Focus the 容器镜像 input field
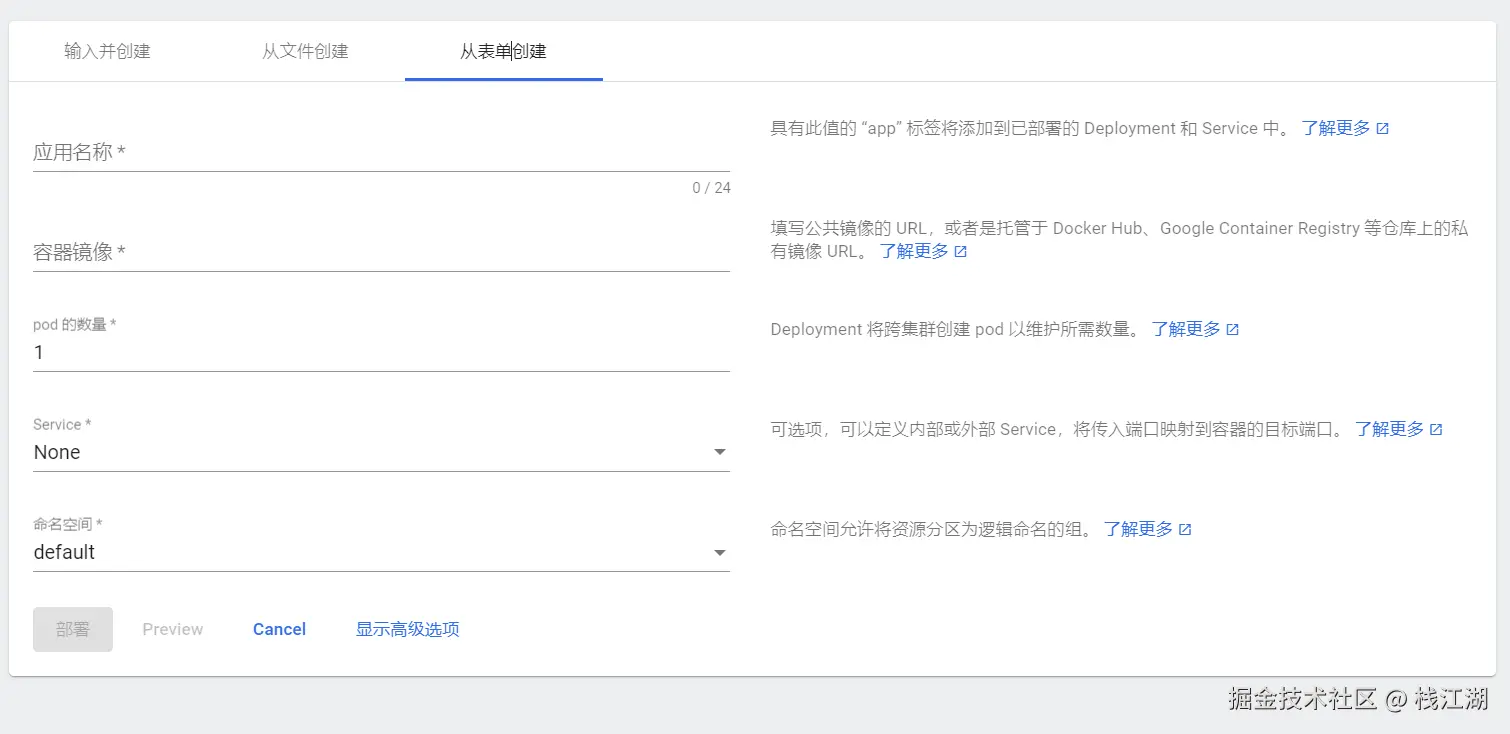The image size is (1510, 734). point(380,252)
